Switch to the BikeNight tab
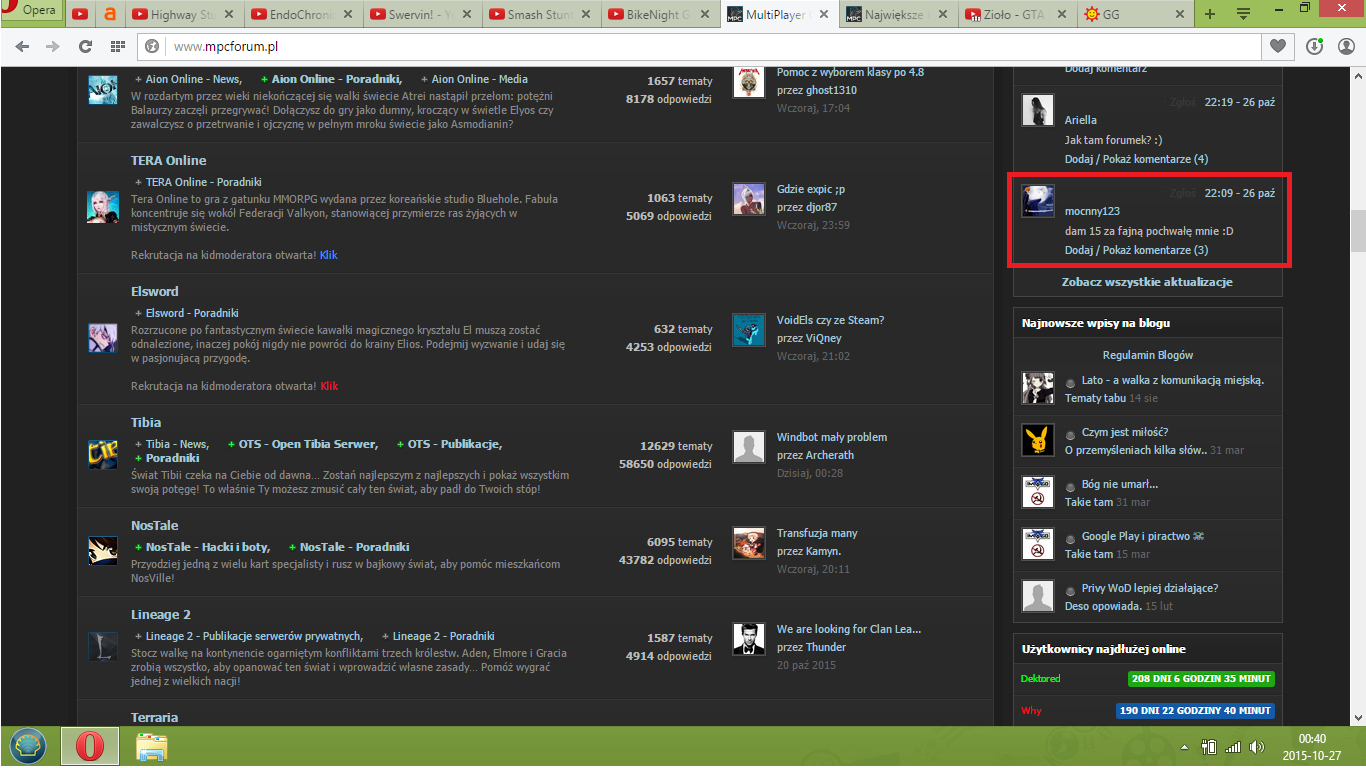Screen dimensions: 1366x768 click(659, 14)
